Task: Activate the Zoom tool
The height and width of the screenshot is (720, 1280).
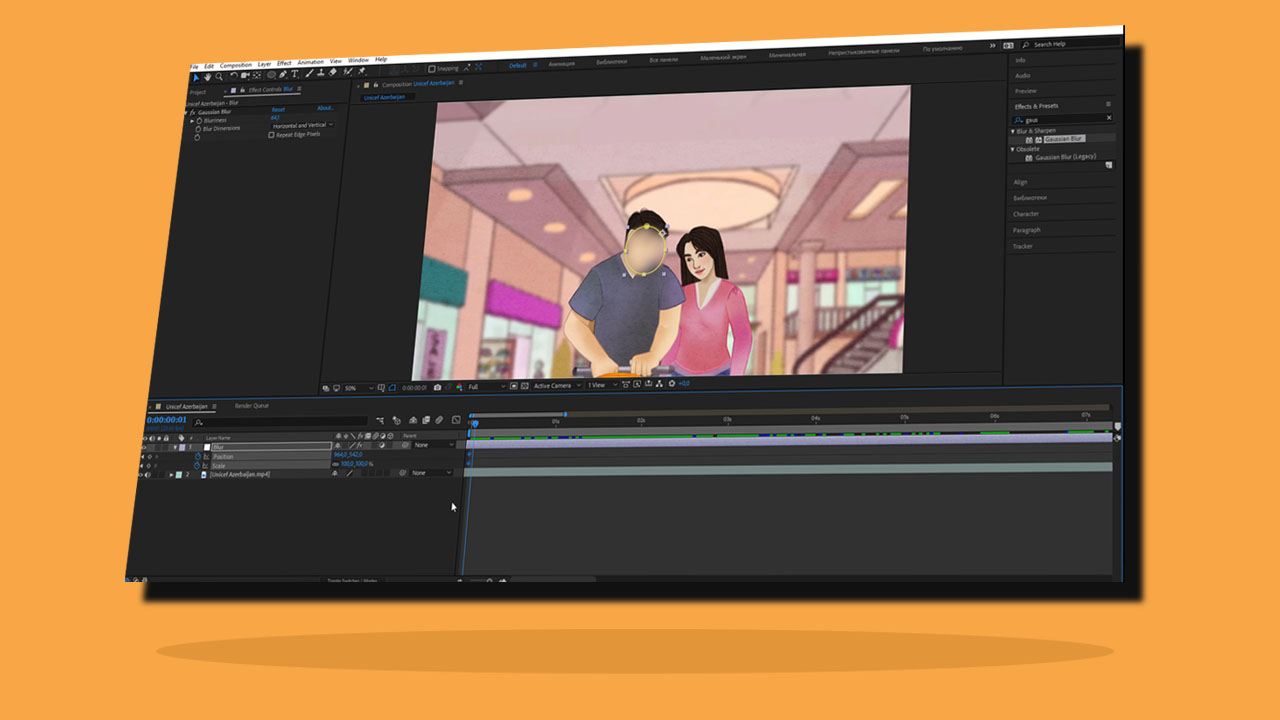Action: [x=220, y=75]
